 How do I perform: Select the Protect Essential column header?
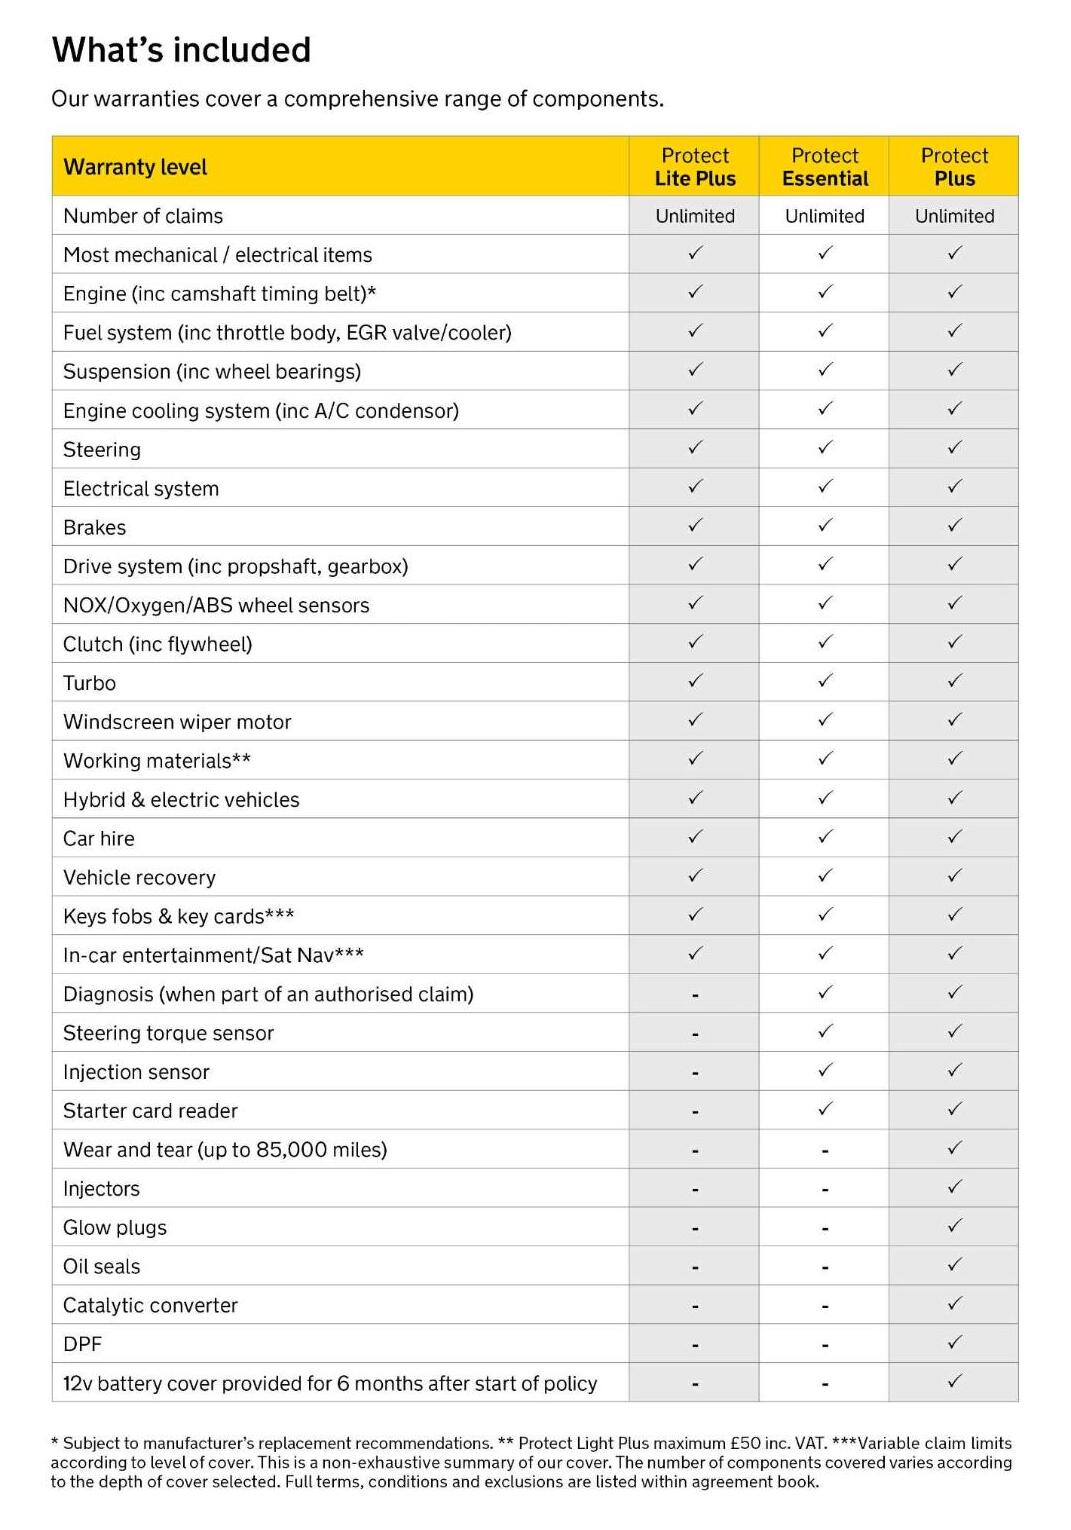pyautogui.click(x=825, y=167)
